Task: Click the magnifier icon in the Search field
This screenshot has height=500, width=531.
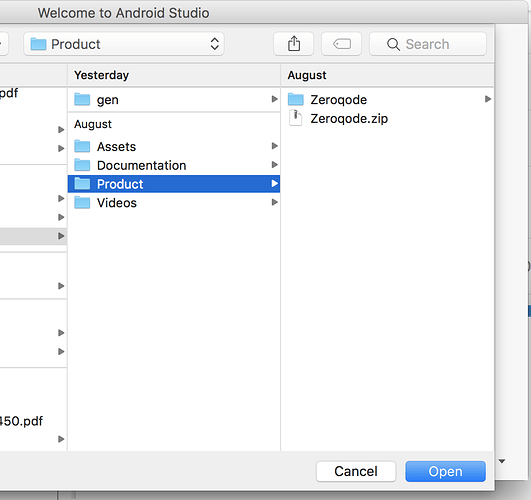Action: pyautogui.click(x=393, y=44)
